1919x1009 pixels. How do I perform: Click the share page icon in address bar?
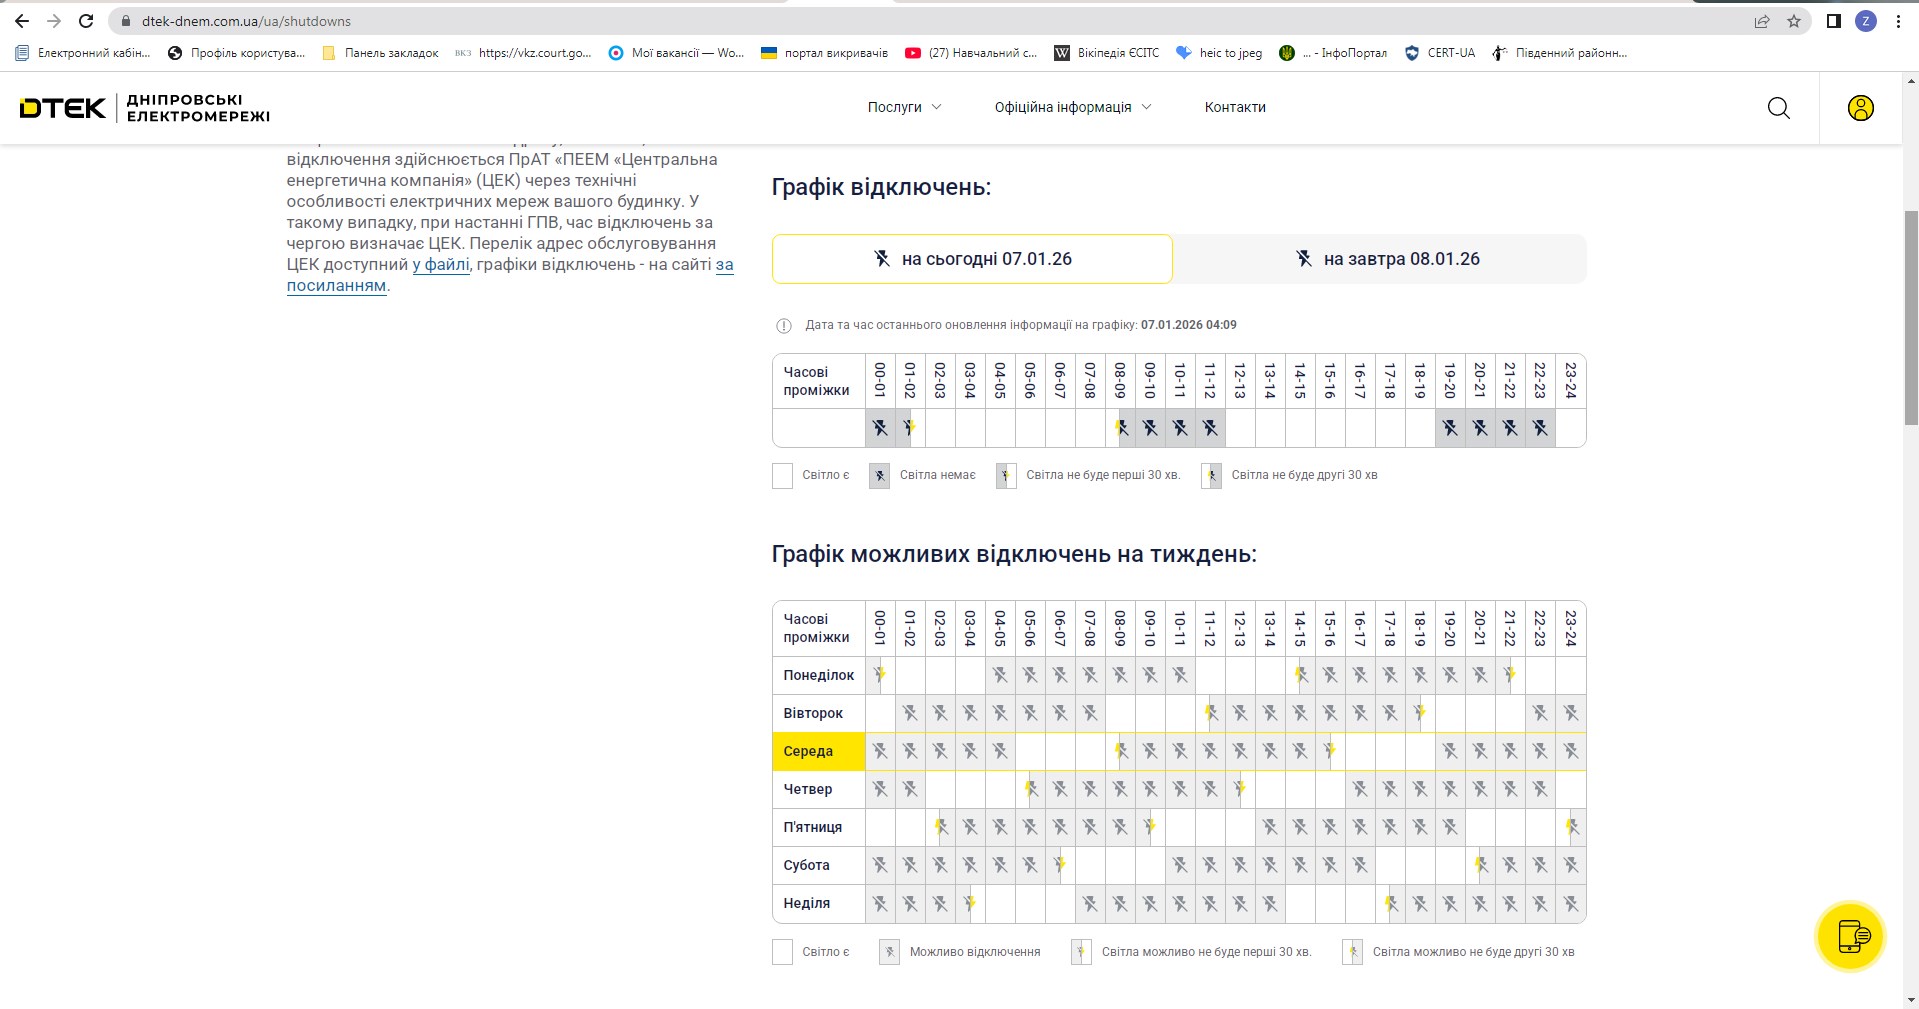[1762, 21]
